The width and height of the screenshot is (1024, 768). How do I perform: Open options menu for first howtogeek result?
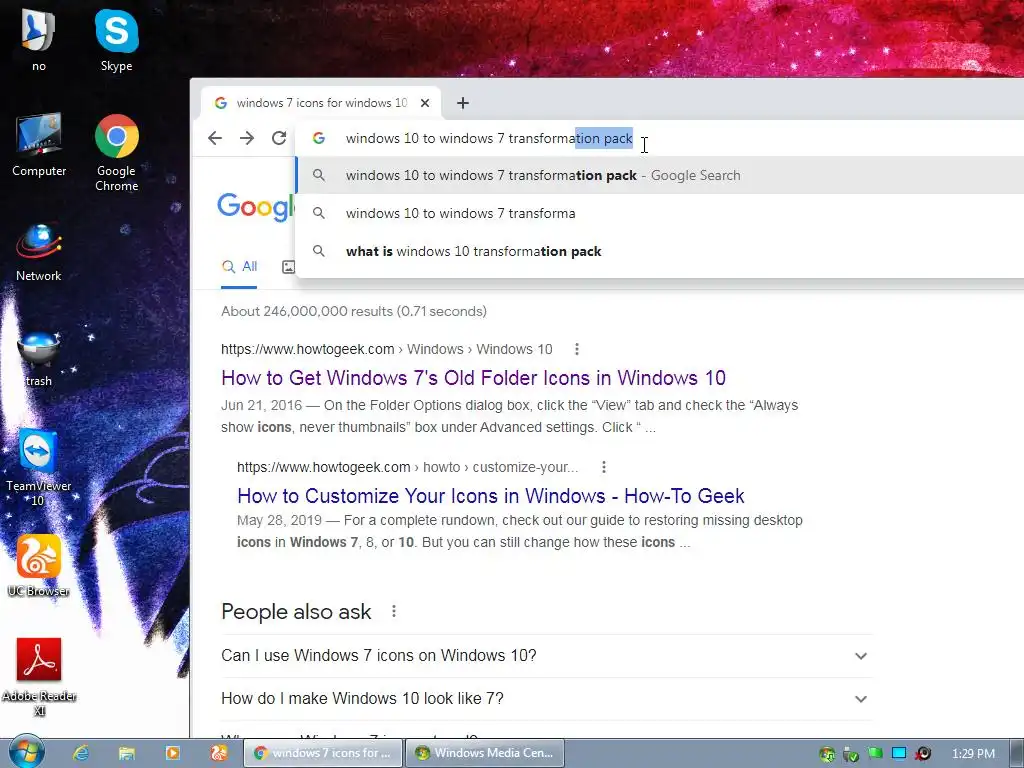tap(577, 349)
